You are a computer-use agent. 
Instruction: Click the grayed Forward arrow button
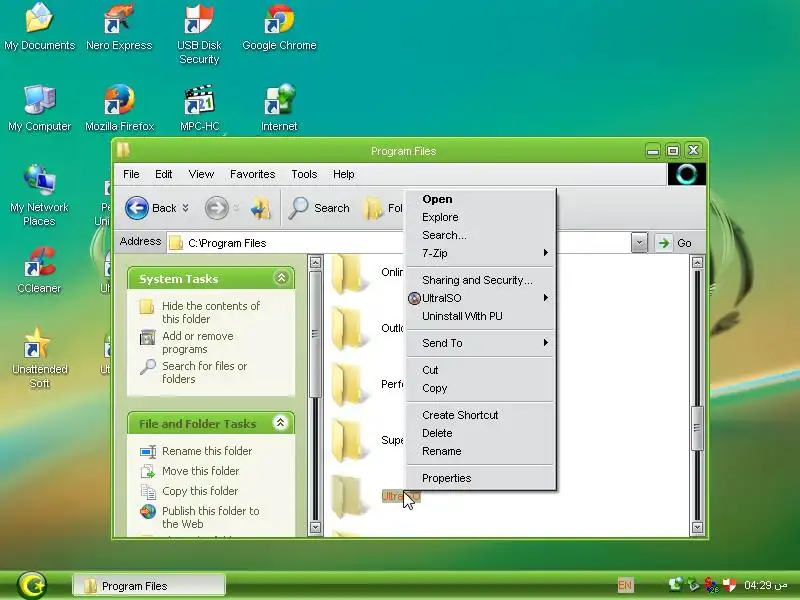tap(216, 208)
